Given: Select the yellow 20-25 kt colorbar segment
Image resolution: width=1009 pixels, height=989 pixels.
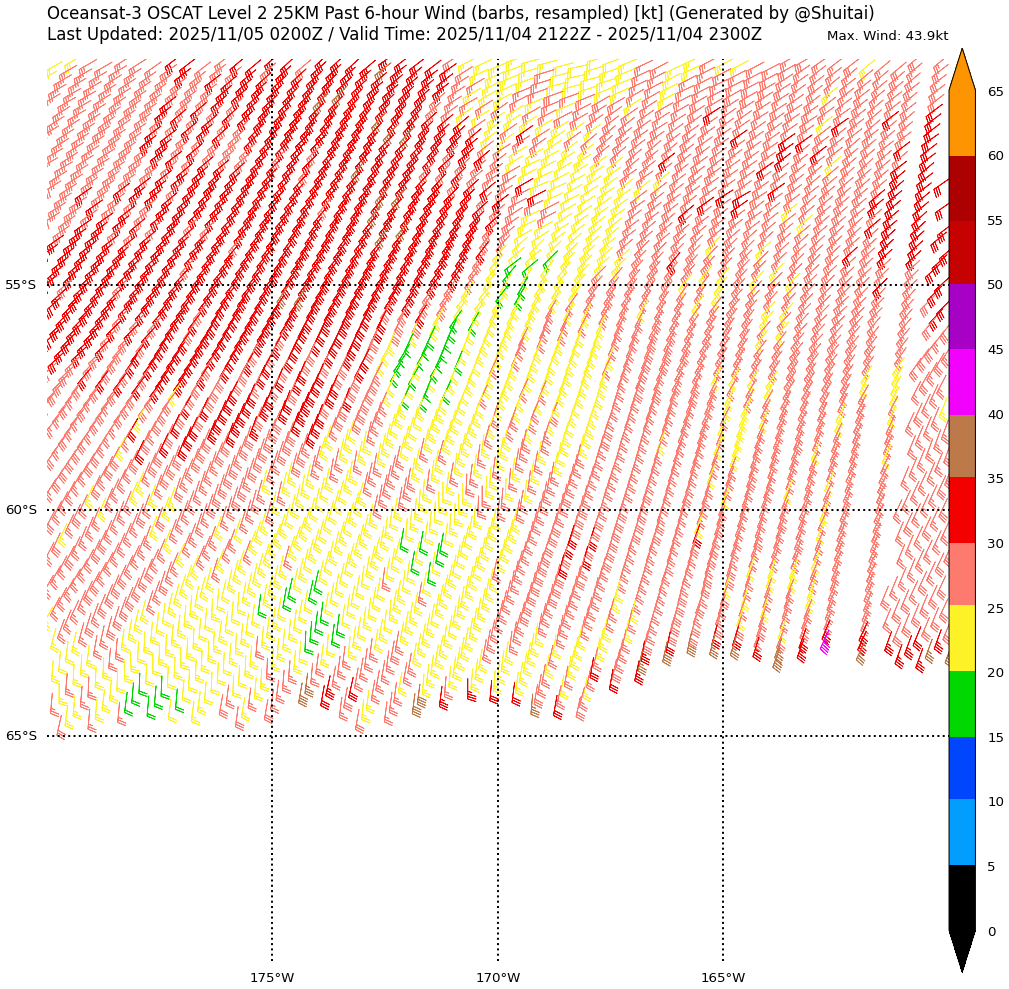Looking at the screenshot, I should 961,638.
